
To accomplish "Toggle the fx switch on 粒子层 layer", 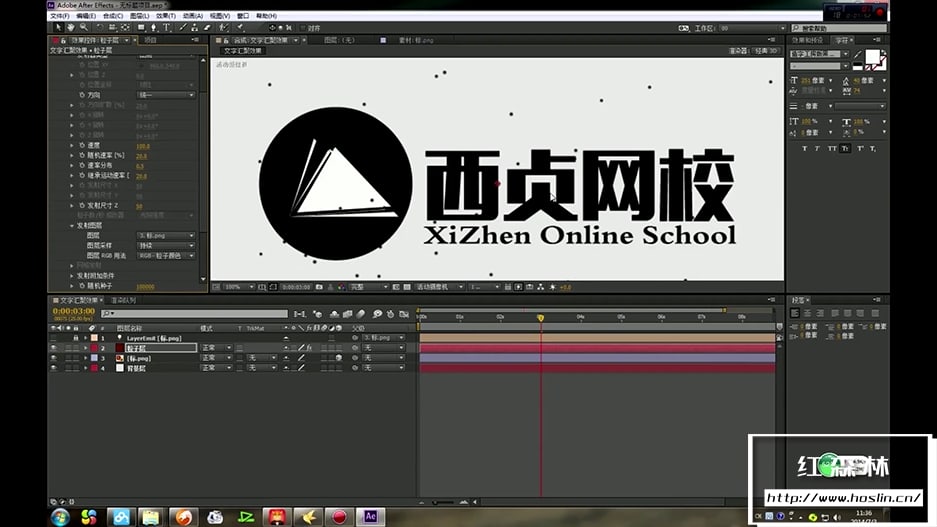I will click(310, 348).
